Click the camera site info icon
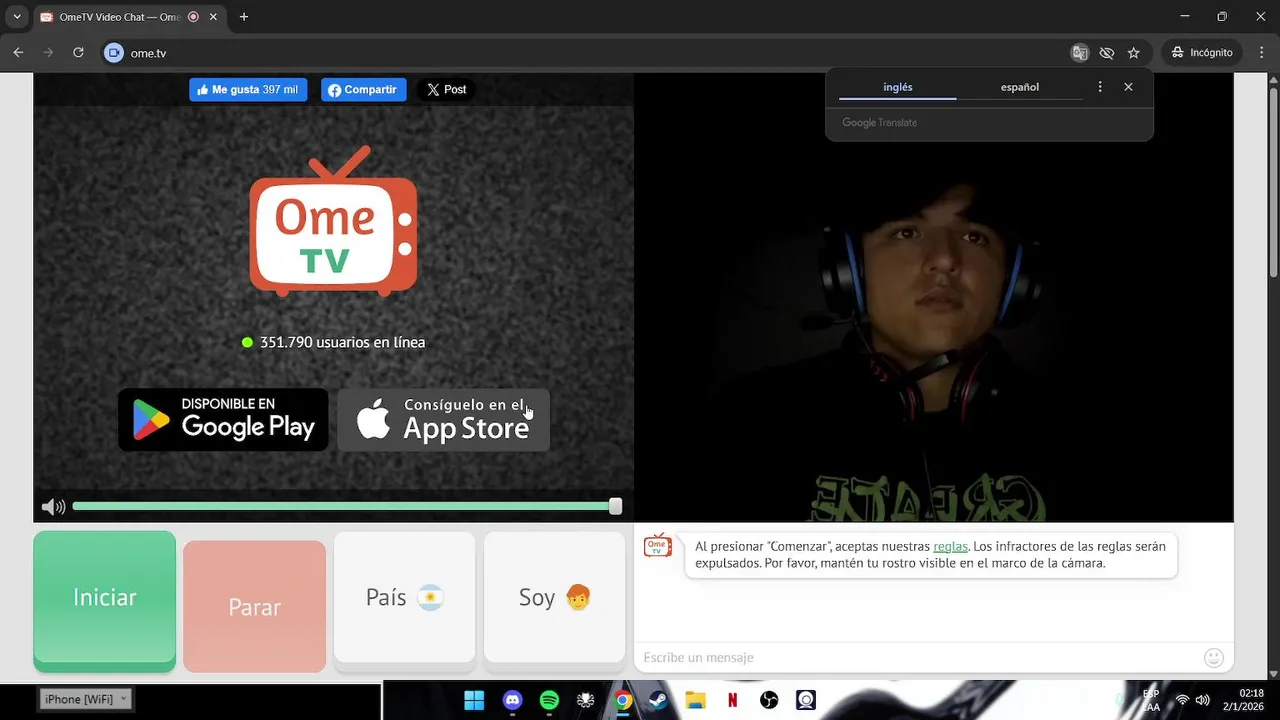The image size is (1280, 720). [114, 53]
